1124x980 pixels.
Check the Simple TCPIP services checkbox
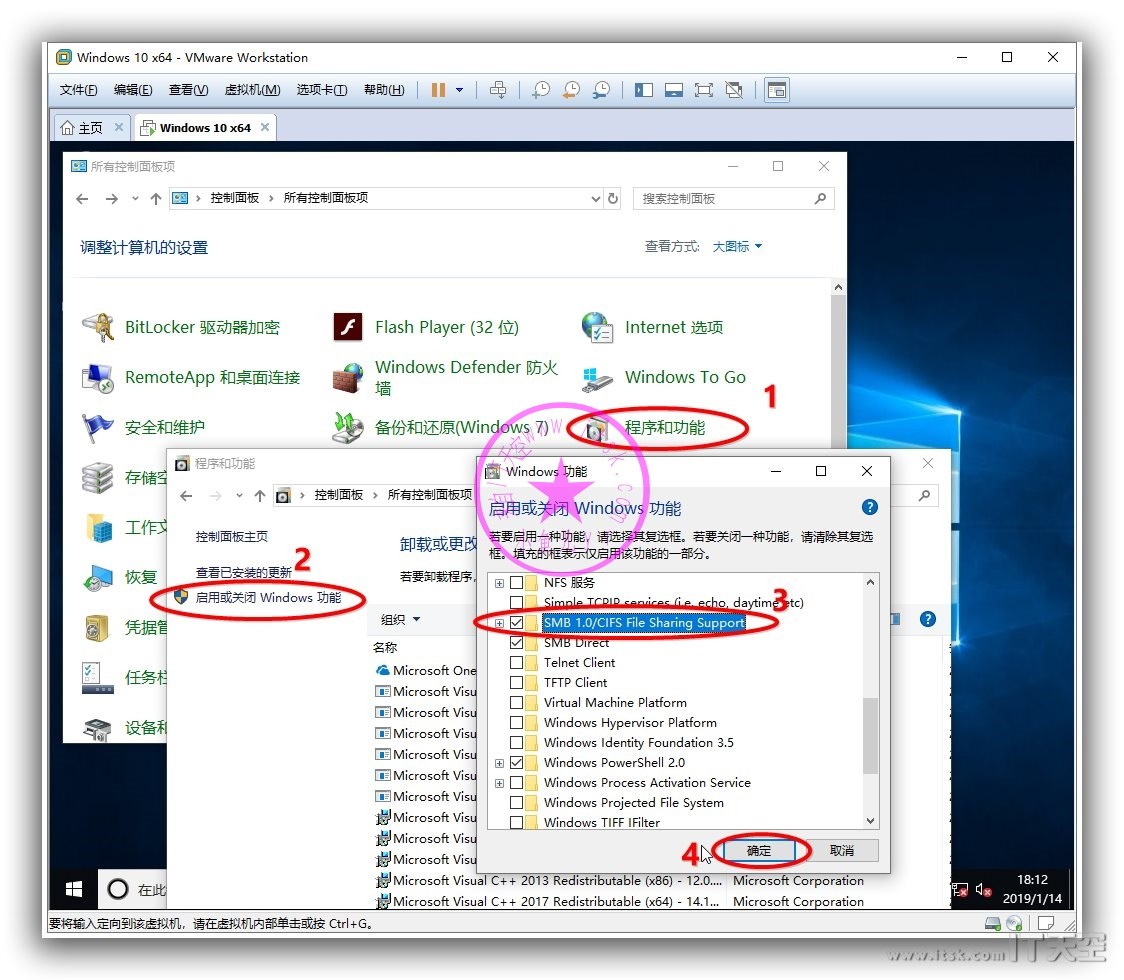click(x=516, y=602)
